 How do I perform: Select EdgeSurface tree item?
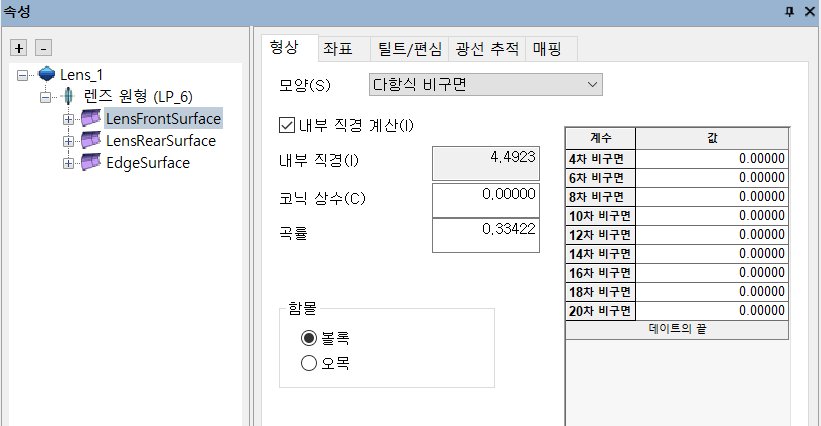coord(148,163)
